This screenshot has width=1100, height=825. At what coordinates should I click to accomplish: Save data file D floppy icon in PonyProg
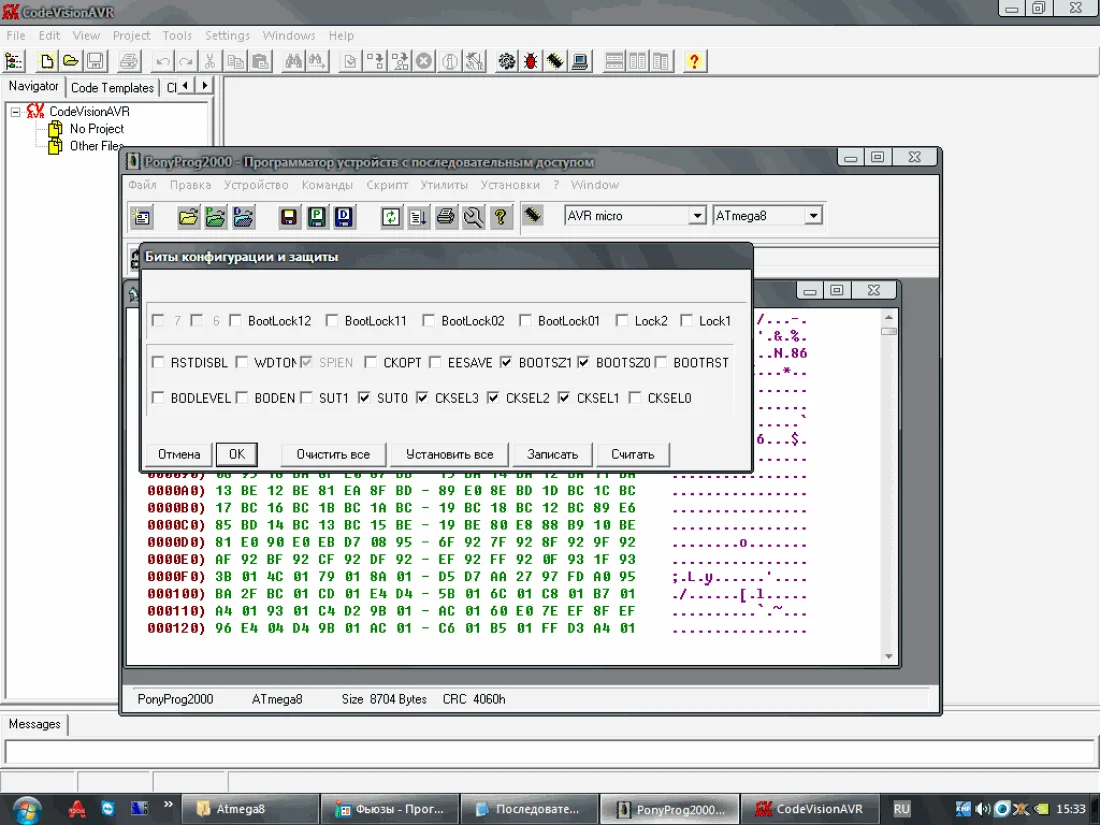(x=344, y=217)
